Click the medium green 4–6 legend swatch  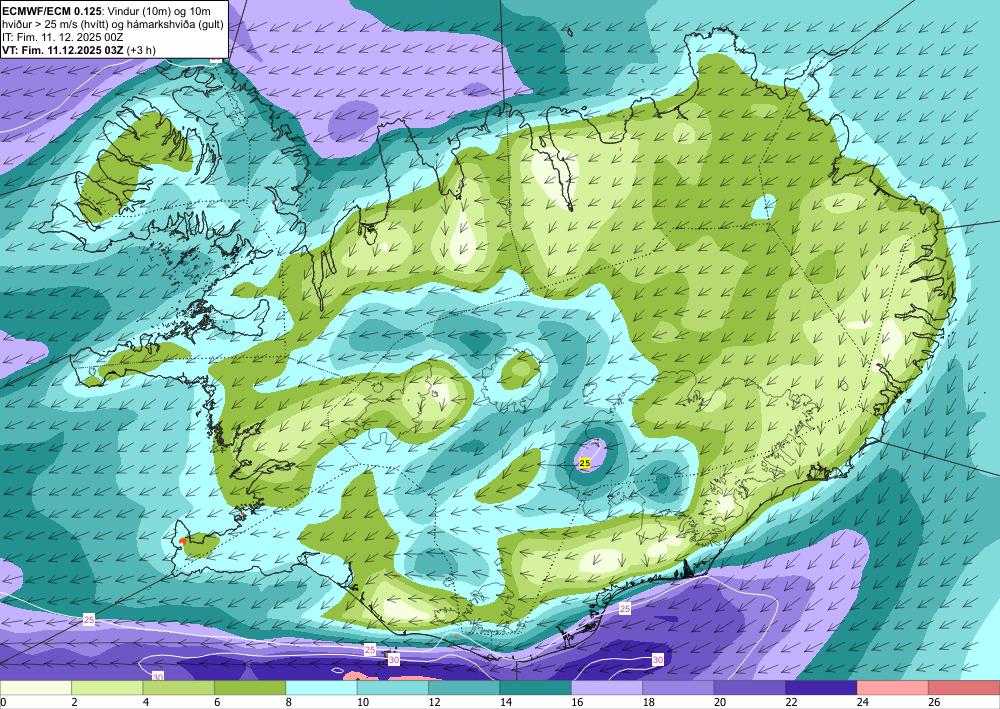(x=179, y=688)
